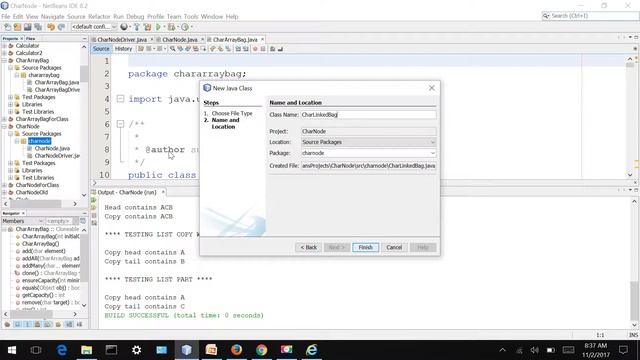
Task: Open the File menu
Action: (x=6, y=17)
